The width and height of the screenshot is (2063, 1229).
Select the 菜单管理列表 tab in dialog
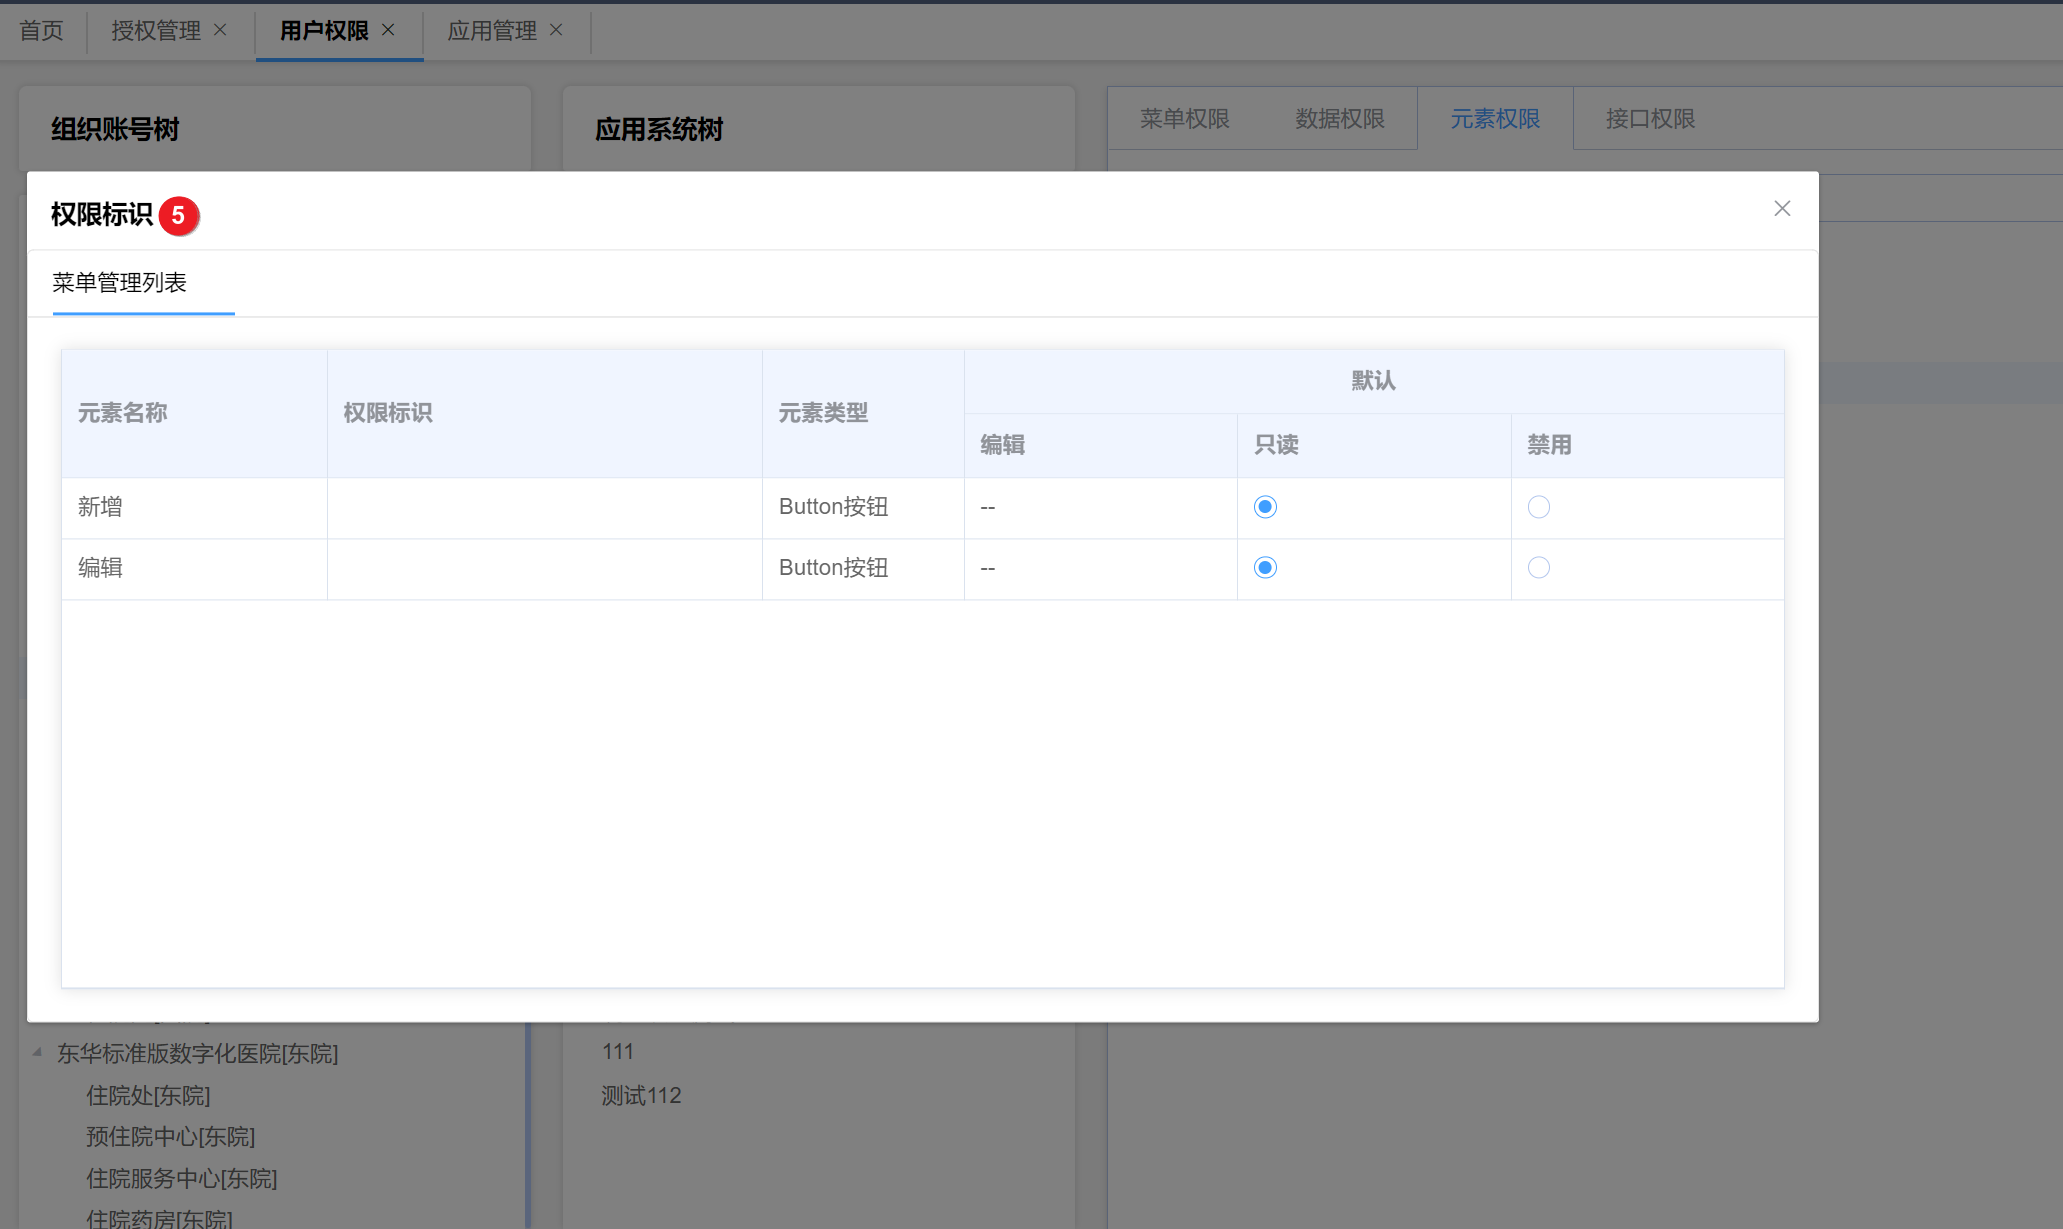[119, 283]
